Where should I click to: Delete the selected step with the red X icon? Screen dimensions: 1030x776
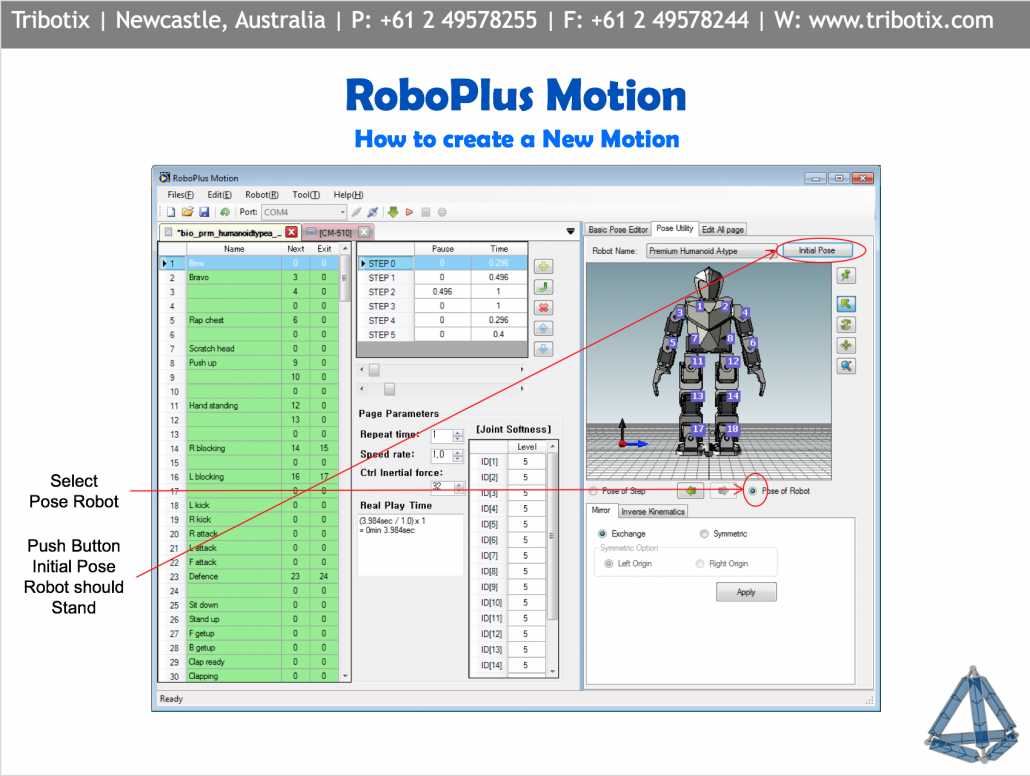[x=543, y=306]
